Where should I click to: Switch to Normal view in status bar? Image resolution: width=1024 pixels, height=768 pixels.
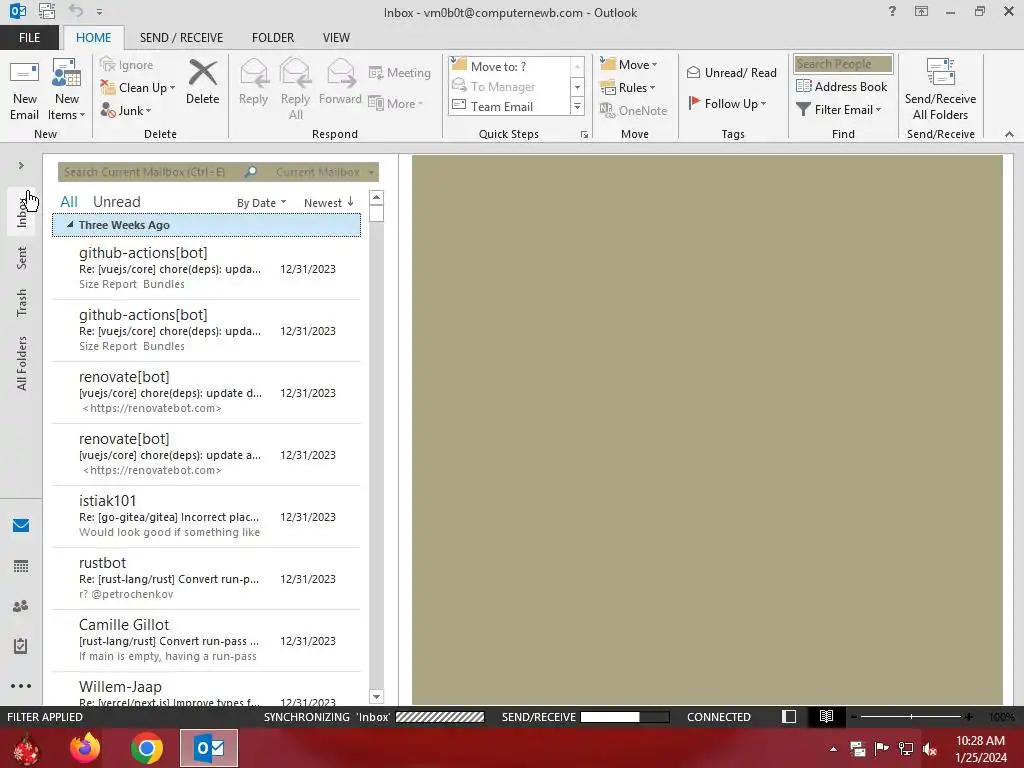point(789,716)
